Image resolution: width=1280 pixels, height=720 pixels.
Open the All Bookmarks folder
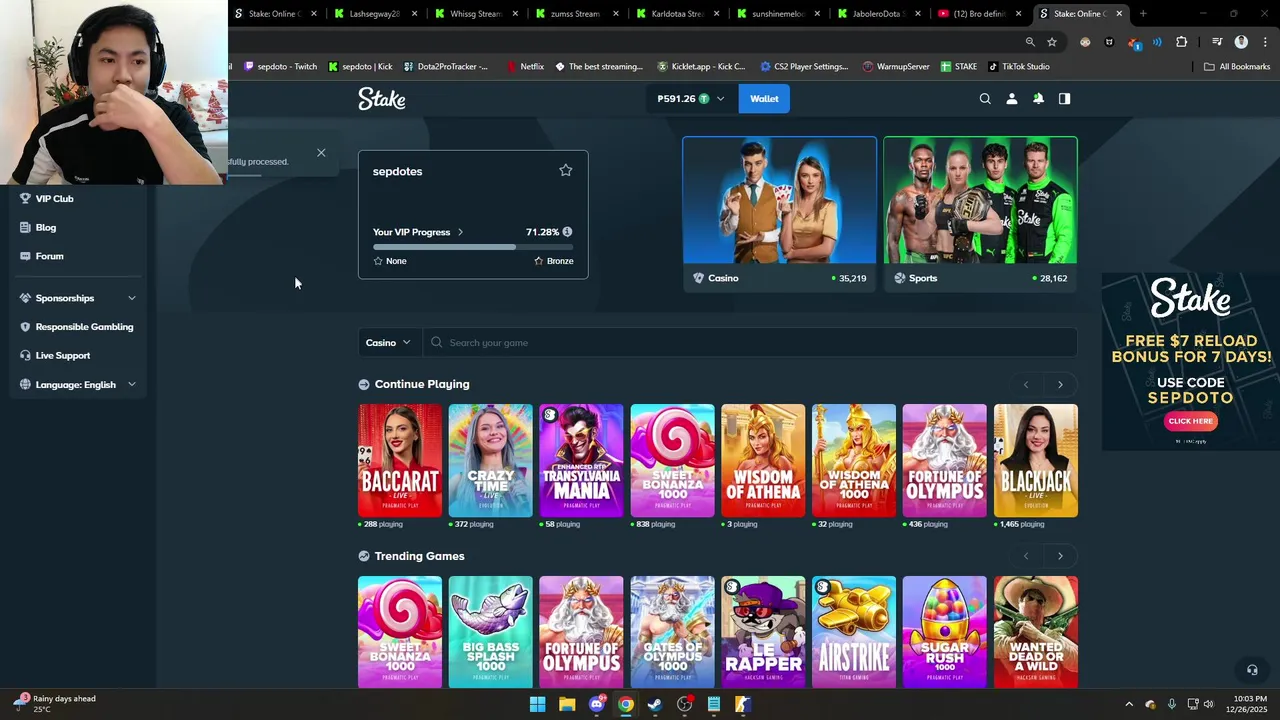tap(1237, 67)
